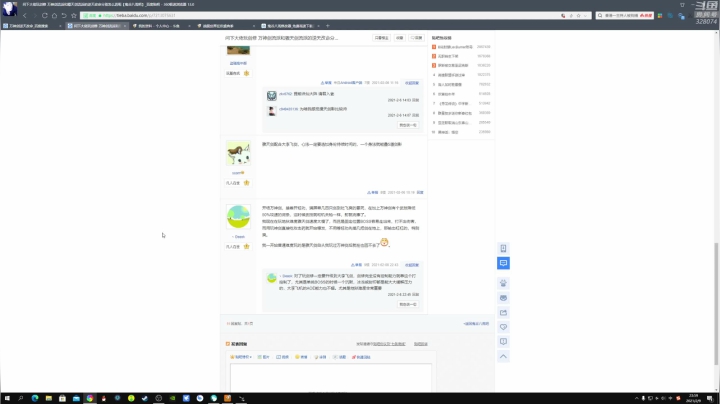Click the browser search box at top right
This screenshot has width=720, height=404.
[624, 16]
